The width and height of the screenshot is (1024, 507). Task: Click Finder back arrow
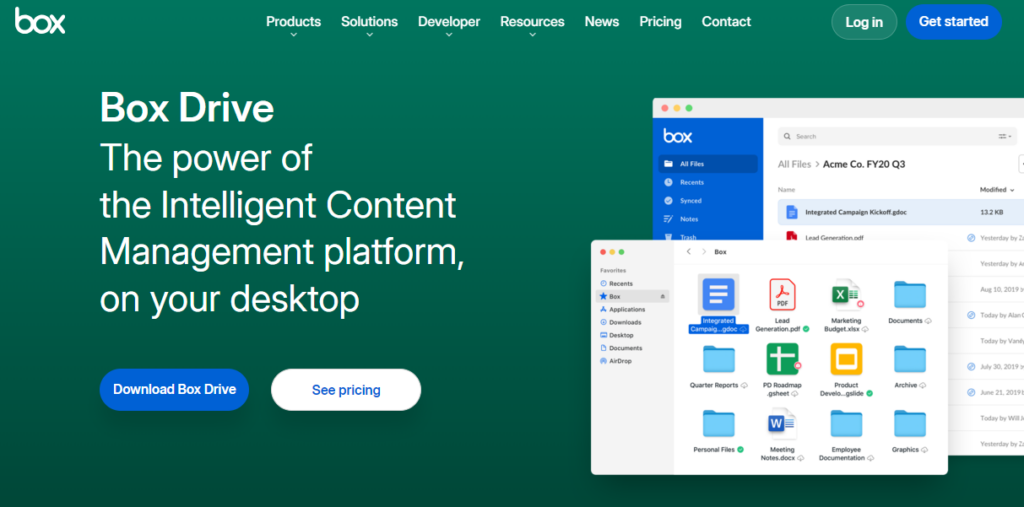coord(688,252)
